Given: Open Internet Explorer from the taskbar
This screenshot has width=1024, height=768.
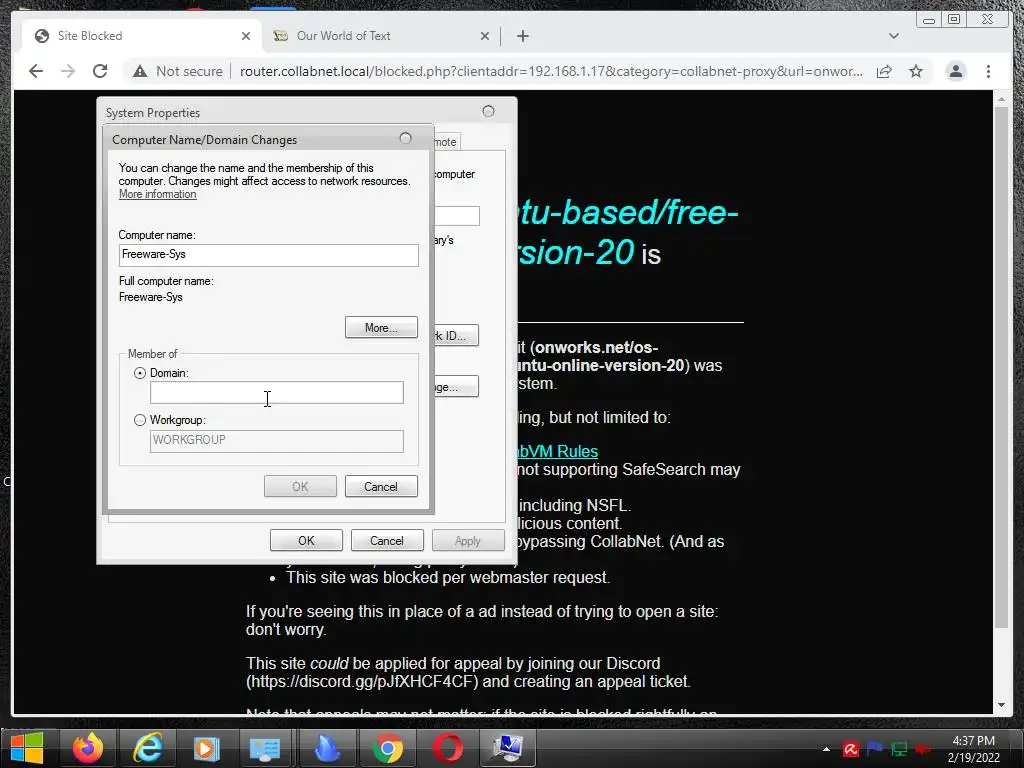Looking at the screenshot, I should point(148,748).
